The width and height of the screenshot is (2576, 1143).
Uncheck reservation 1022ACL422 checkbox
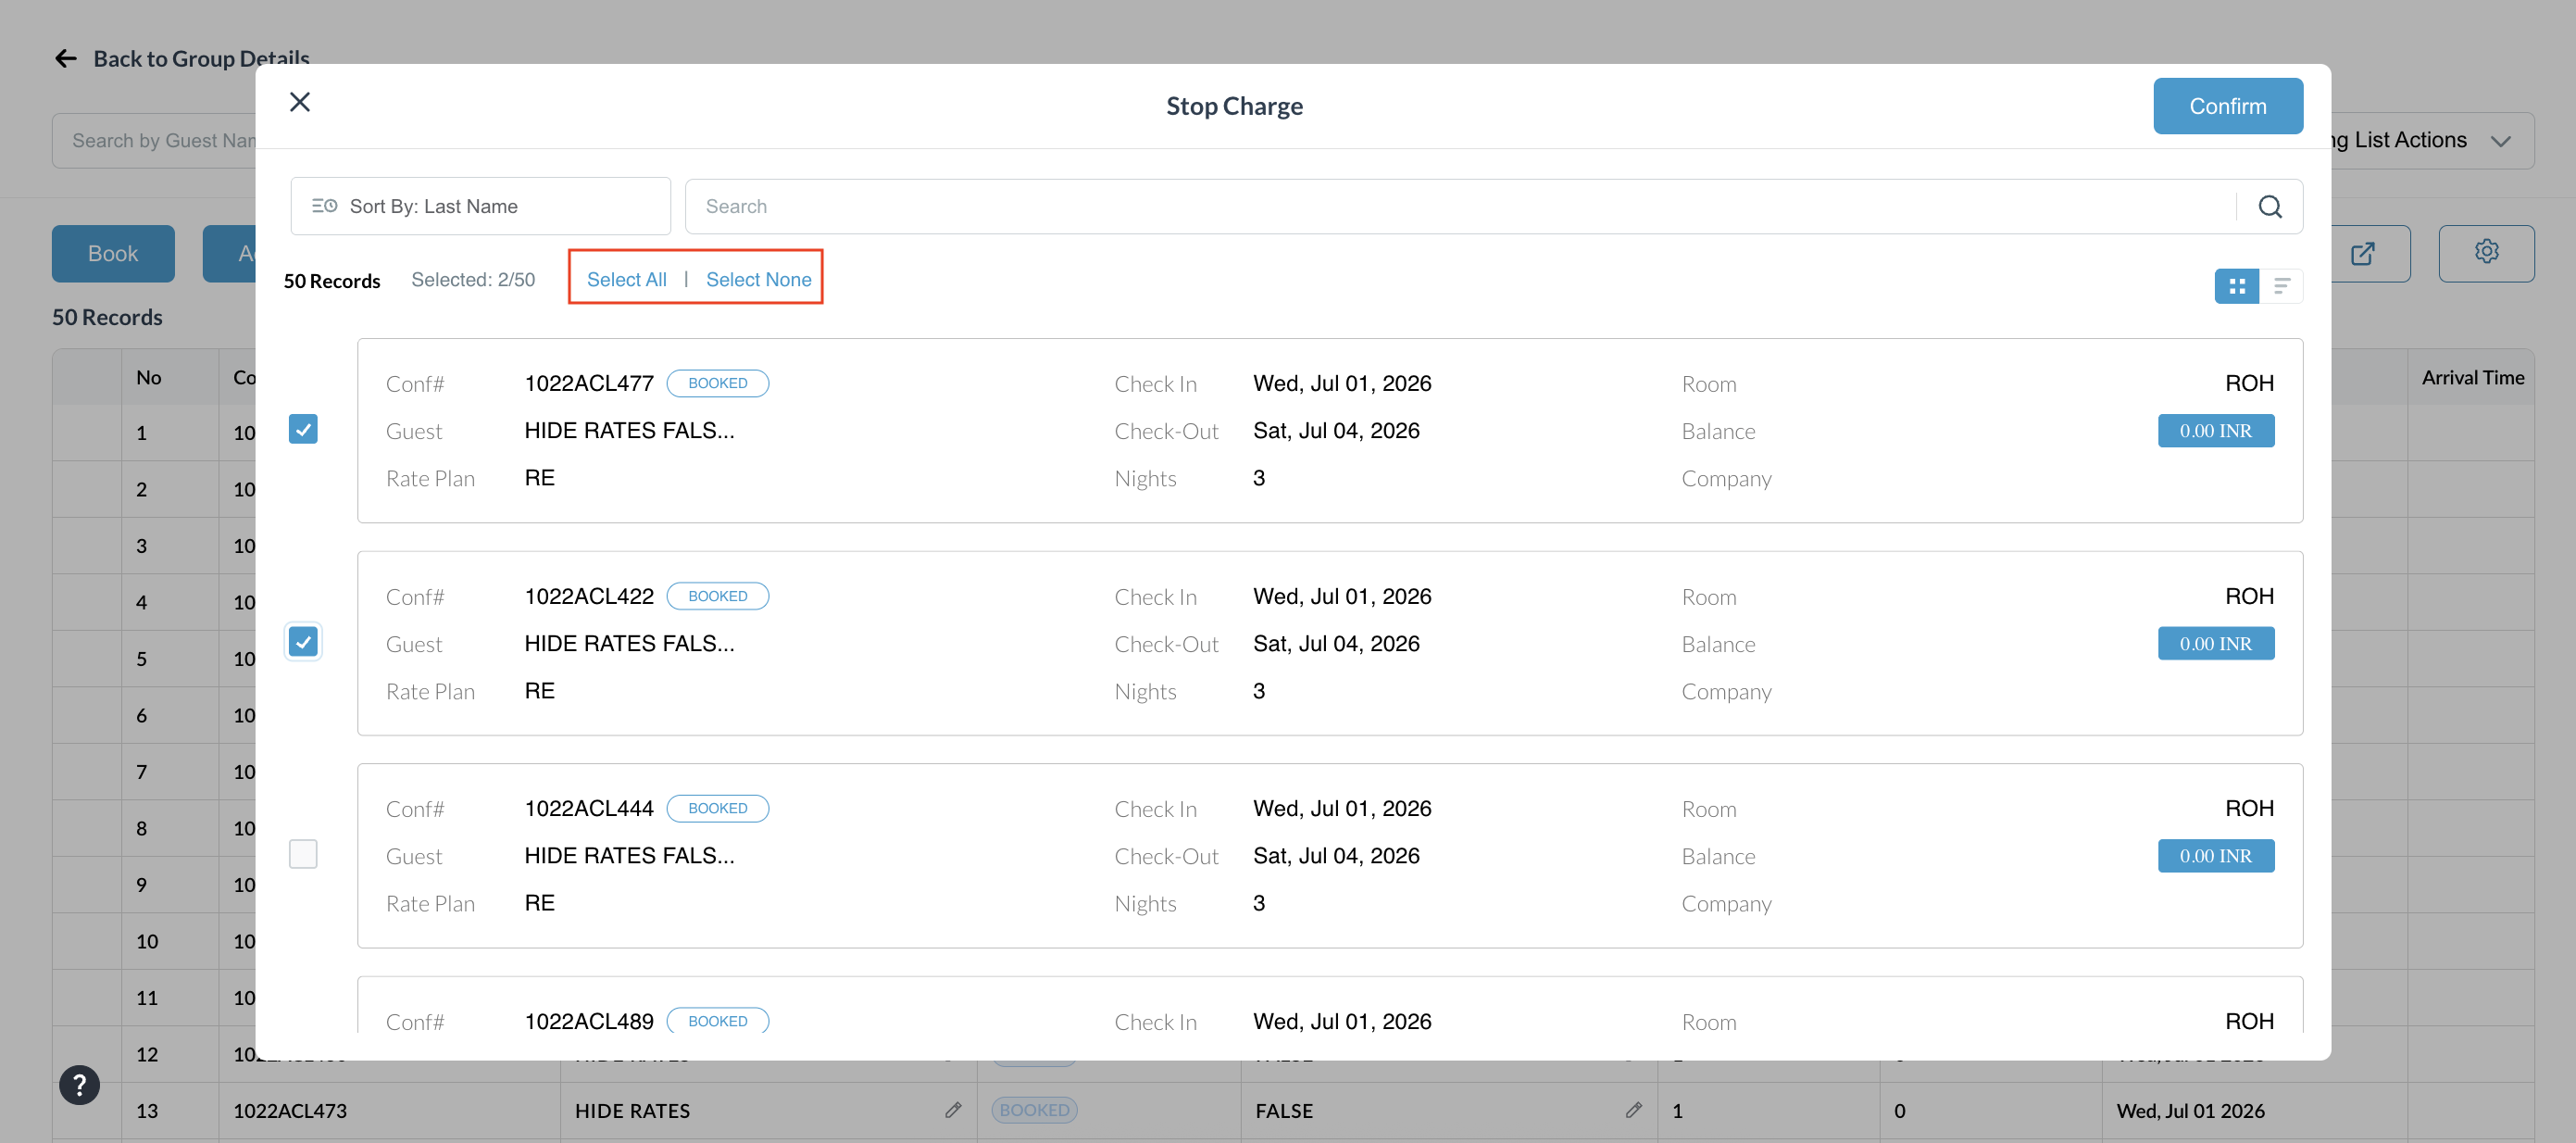[303, 642]
